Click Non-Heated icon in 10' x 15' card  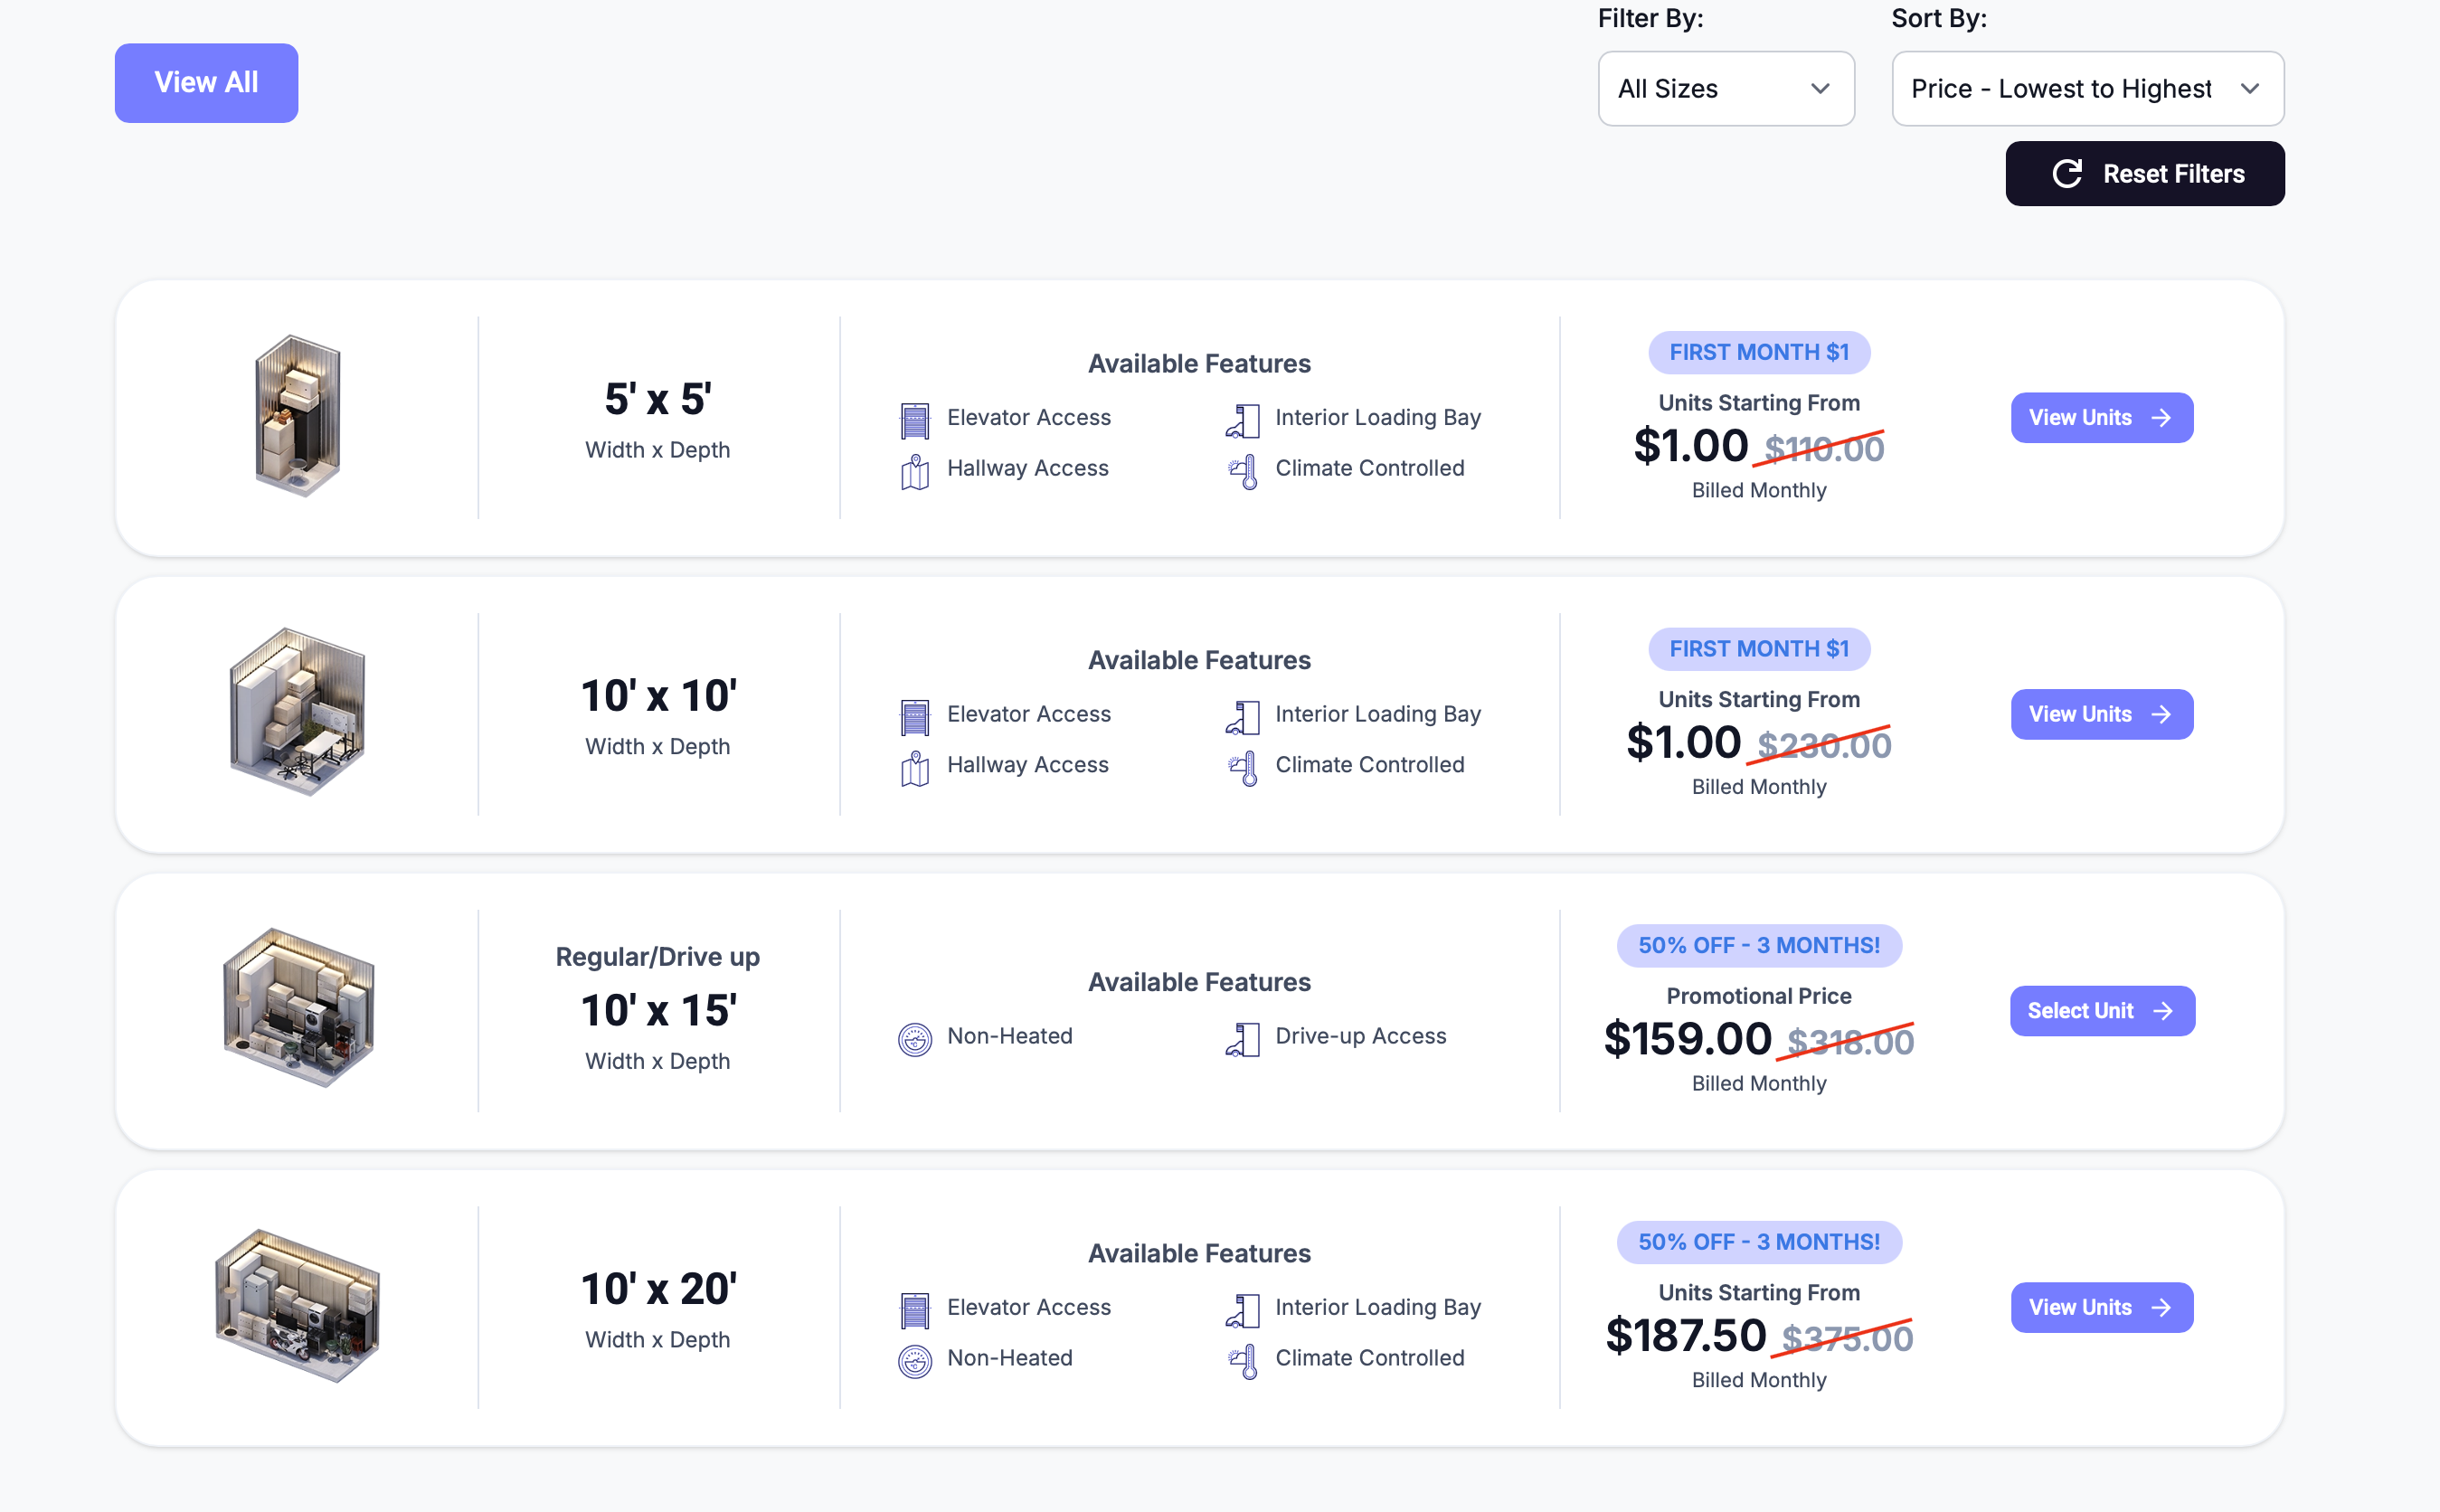point(914,1039)
